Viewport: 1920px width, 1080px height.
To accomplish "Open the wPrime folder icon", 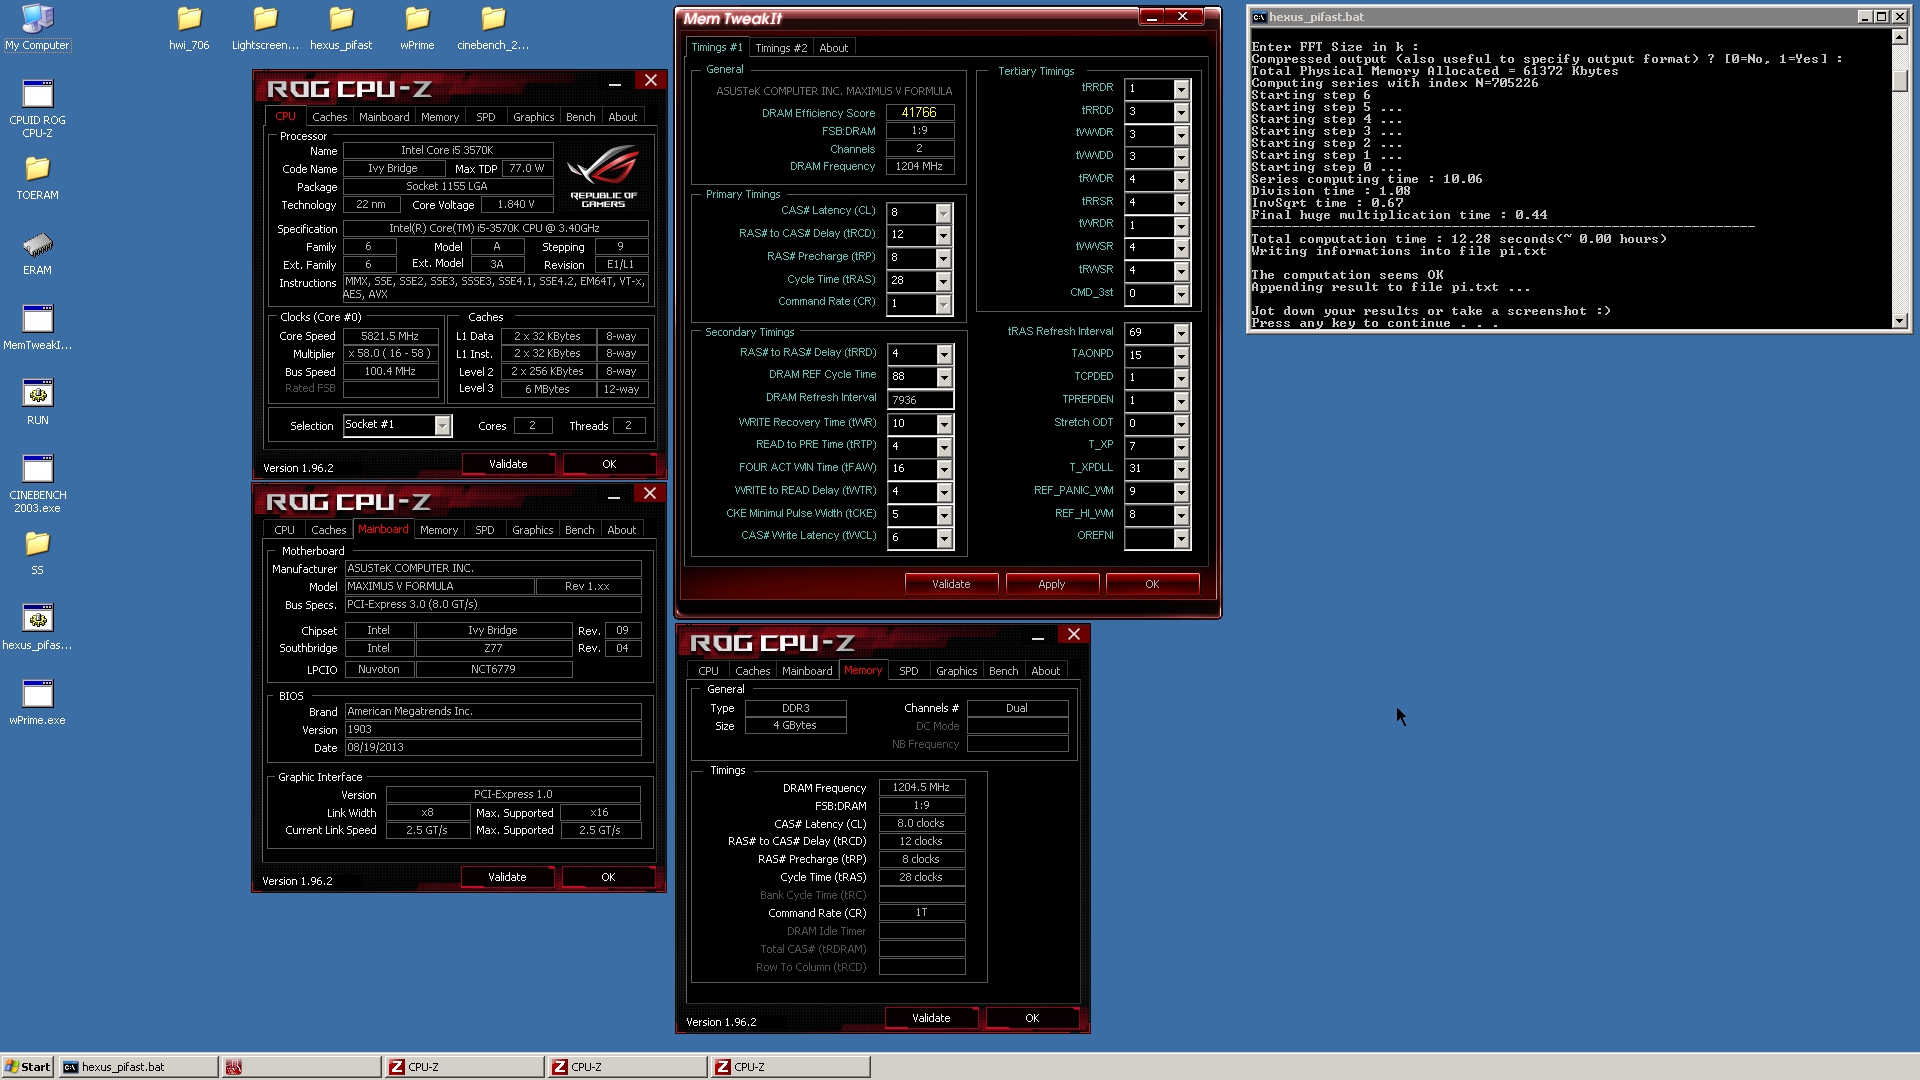I will point(417,27).
